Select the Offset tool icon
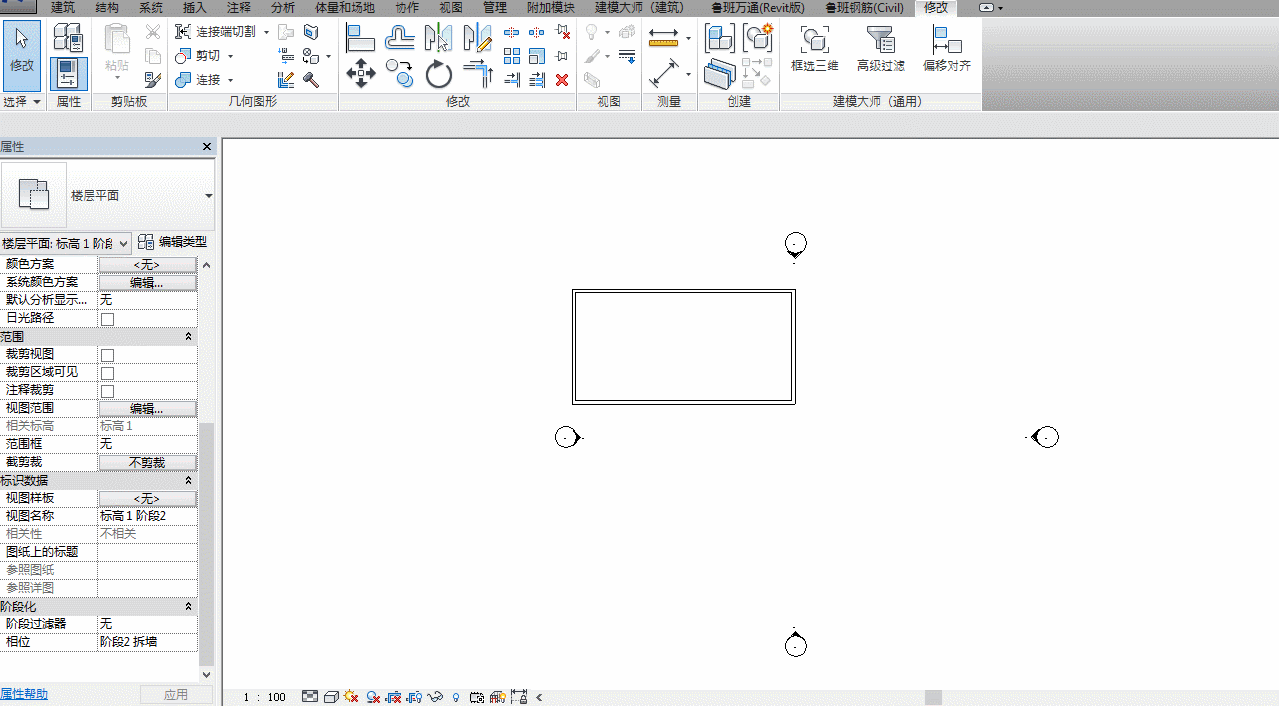Screen dimensions: 1279x706 [x=399, y=38]
